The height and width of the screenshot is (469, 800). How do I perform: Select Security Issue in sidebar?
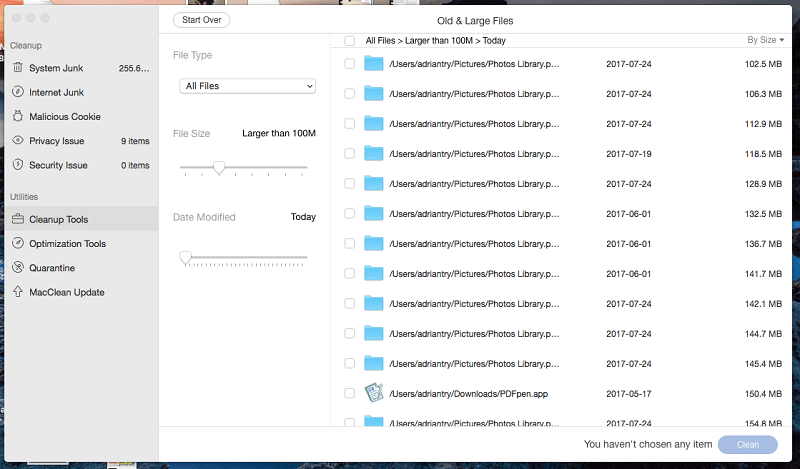pyautogui.click(x=81, y=165)
